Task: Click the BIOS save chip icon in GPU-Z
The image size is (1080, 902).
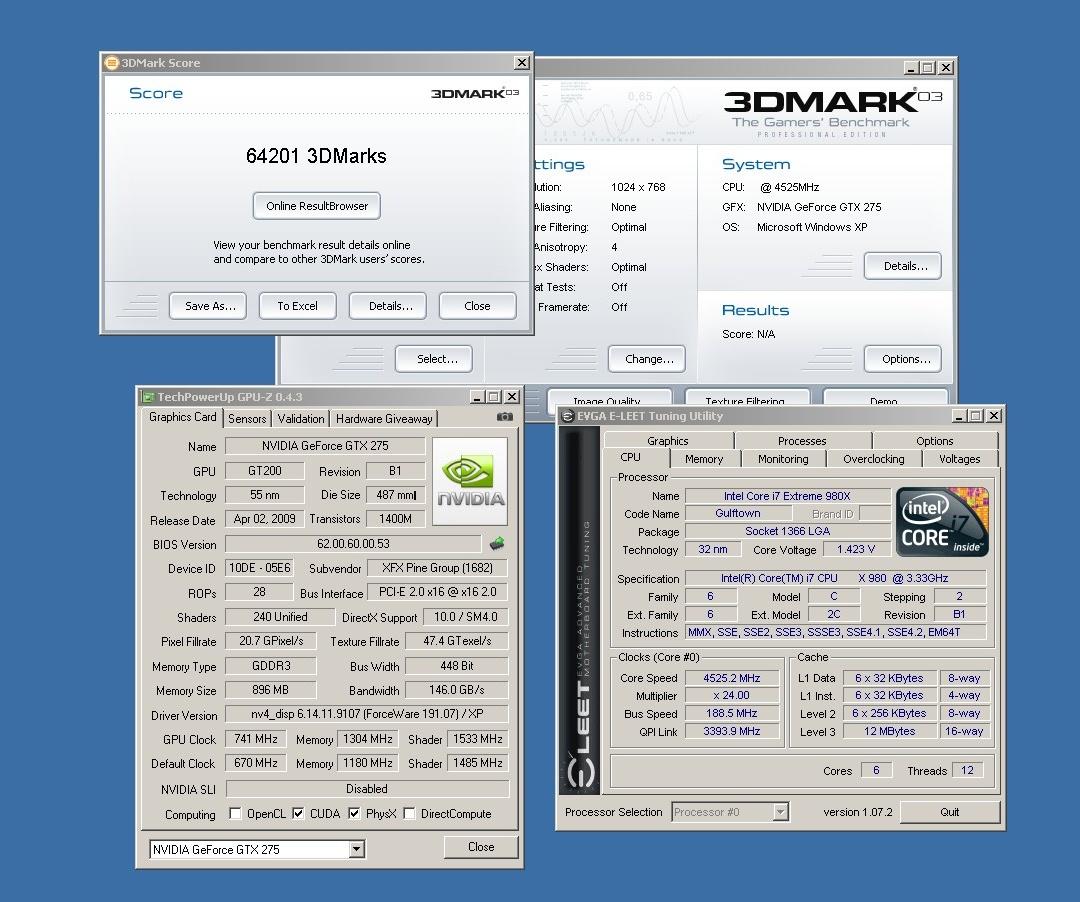Action: 497,544
